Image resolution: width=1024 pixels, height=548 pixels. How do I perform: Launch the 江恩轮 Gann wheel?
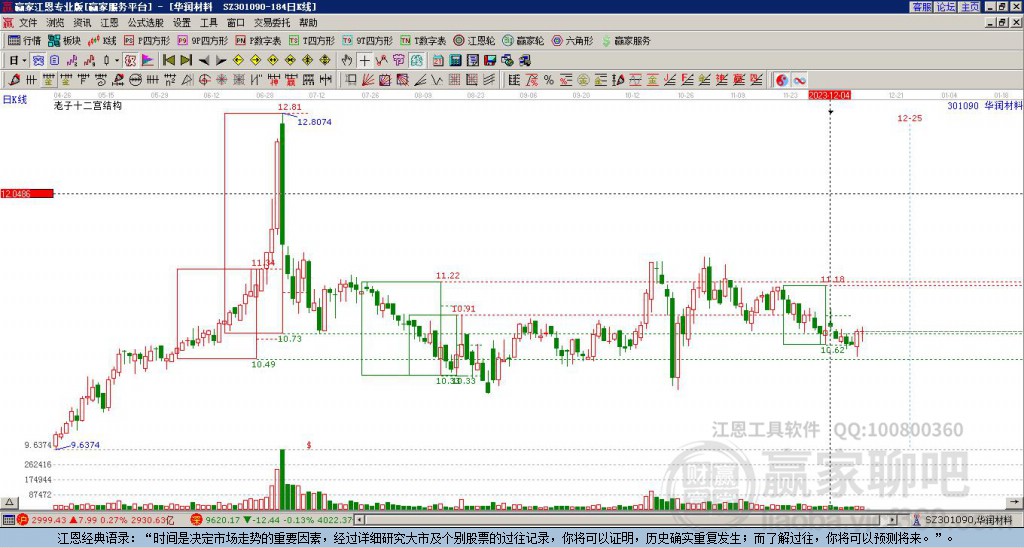474,40
